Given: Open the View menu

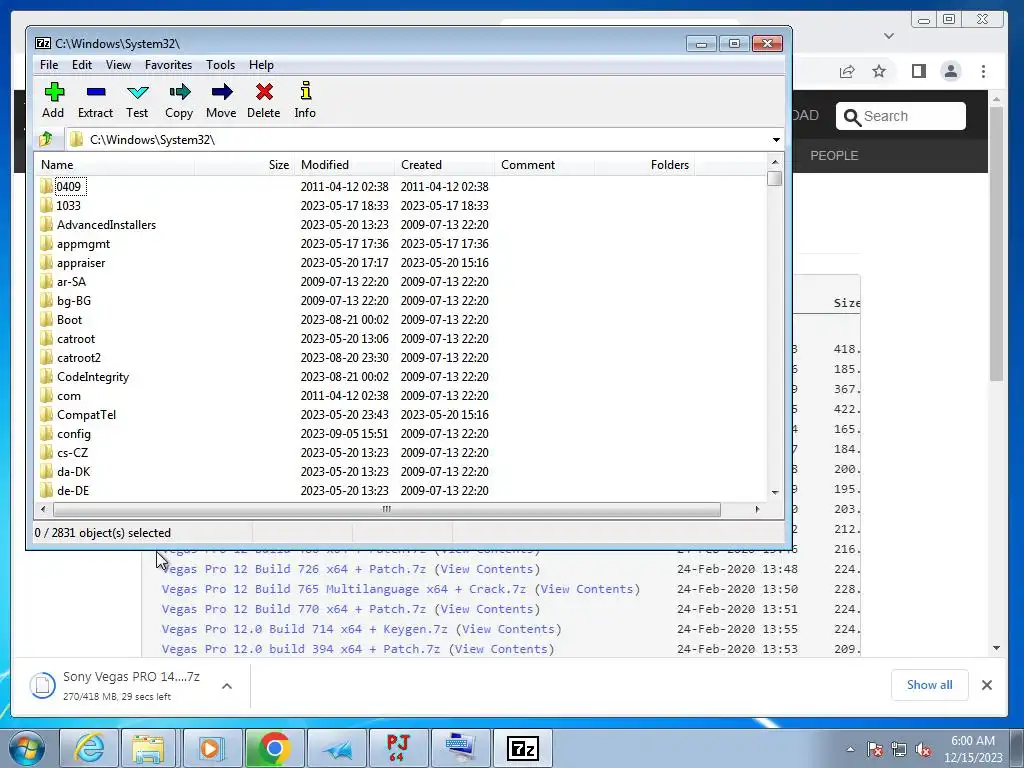Looking at the screenshot, I should tap(118, 65).
